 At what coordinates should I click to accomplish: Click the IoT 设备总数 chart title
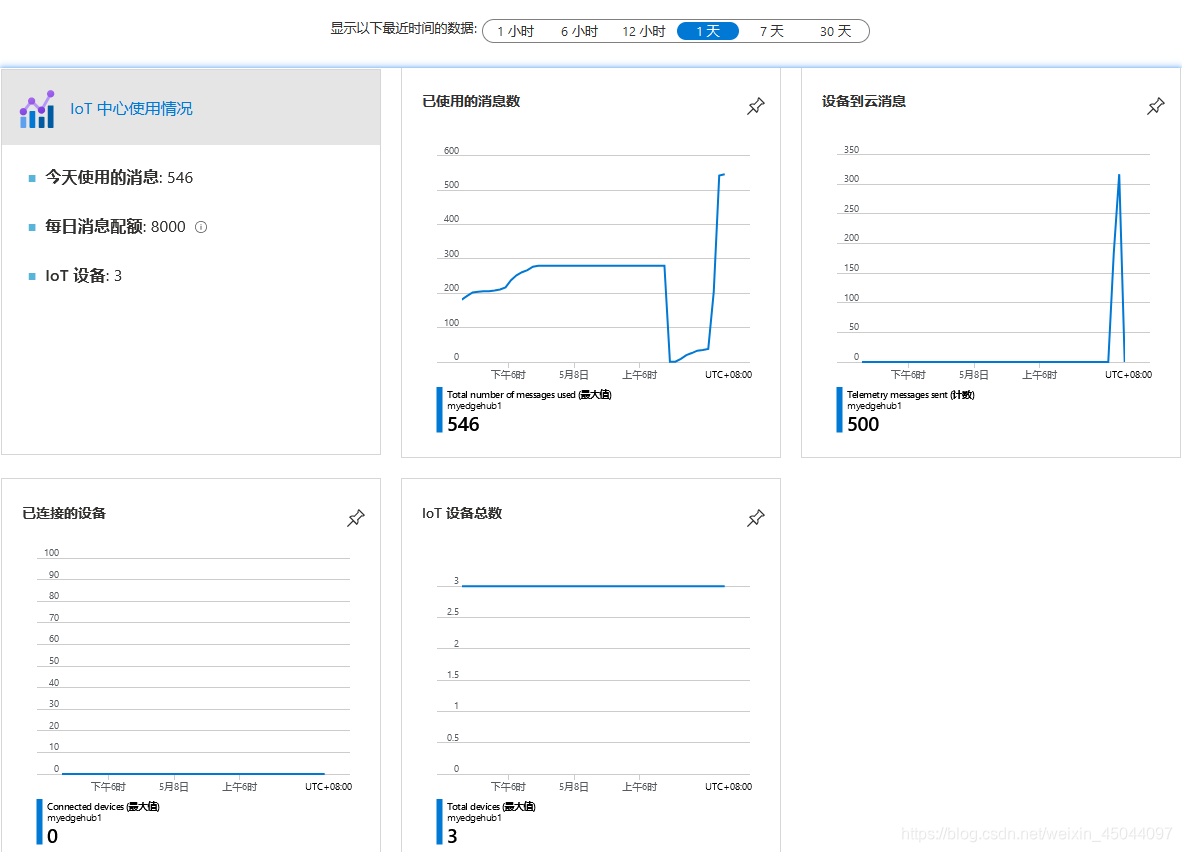pyautogui.click(x=462, y=513)
